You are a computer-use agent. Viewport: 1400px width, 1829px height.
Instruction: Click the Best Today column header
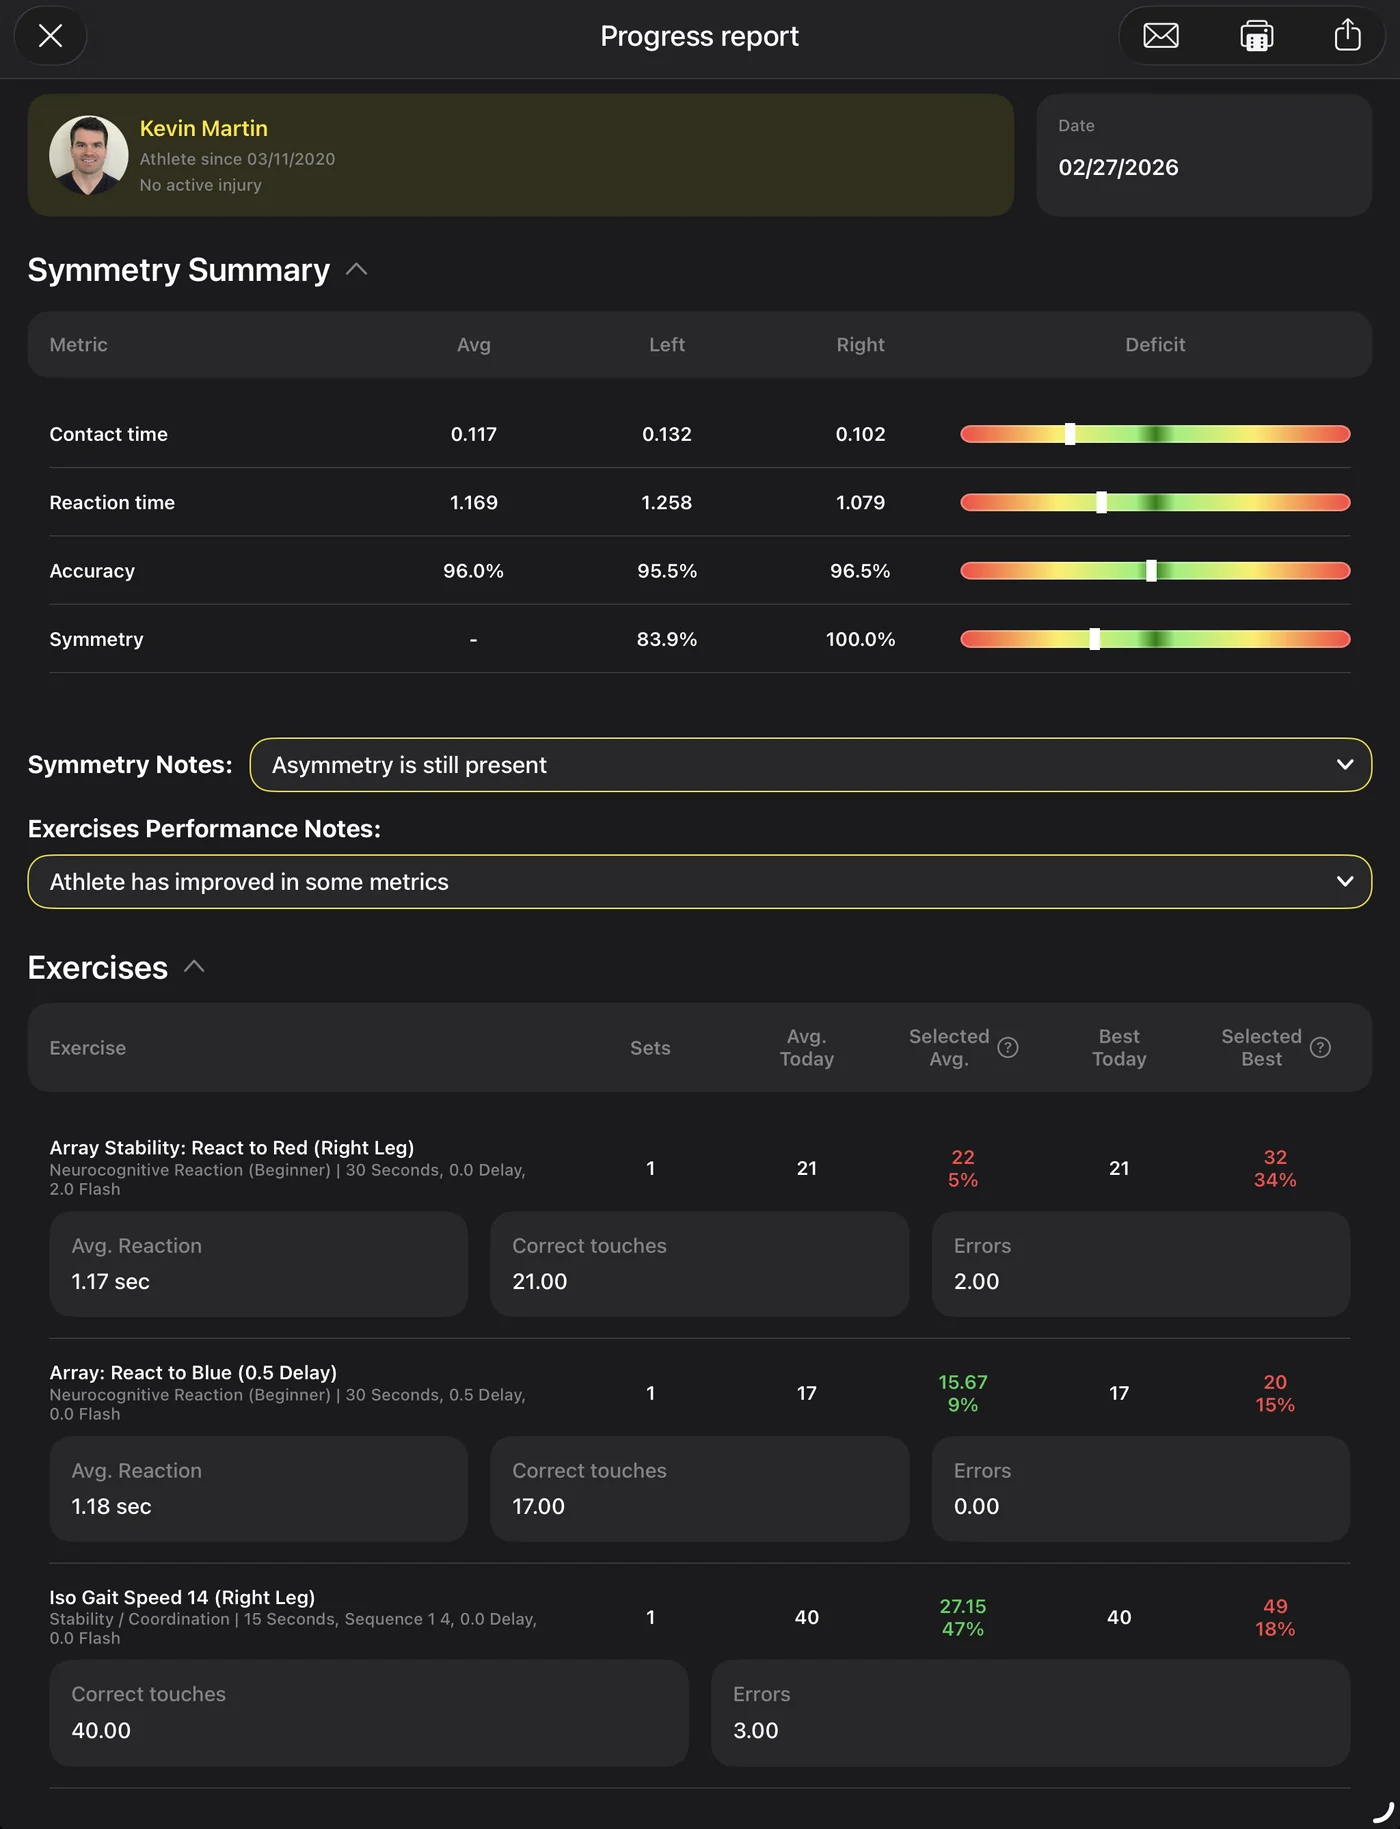[1119, 1048]
